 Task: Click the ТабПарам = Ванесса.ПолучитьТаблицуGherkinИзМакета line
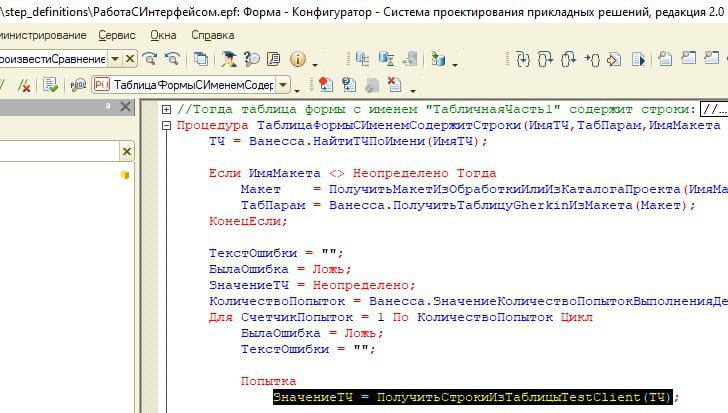pos(468,205)
